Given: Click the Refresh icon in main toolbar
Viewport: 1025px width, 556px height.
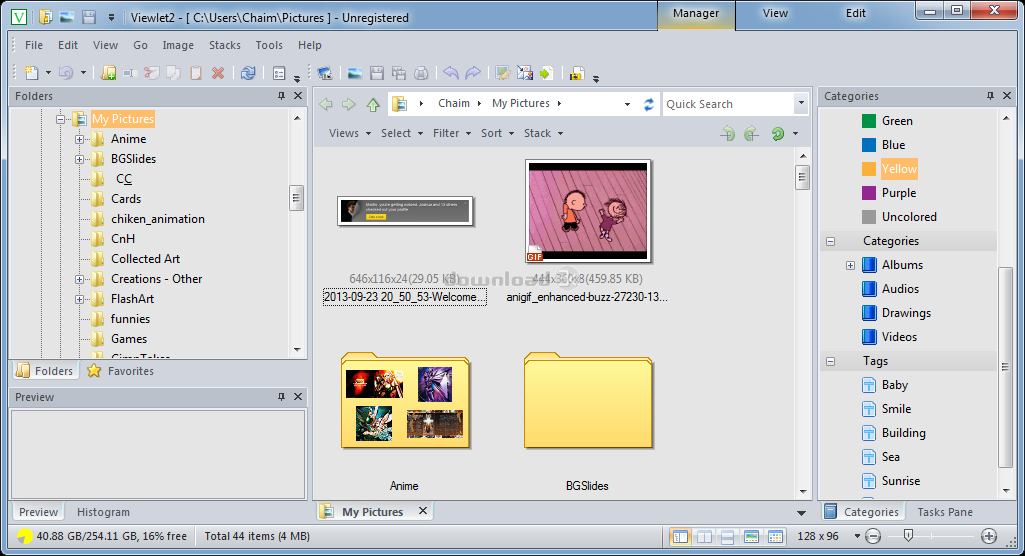Looking at the screenshot, I should (248, 73).
